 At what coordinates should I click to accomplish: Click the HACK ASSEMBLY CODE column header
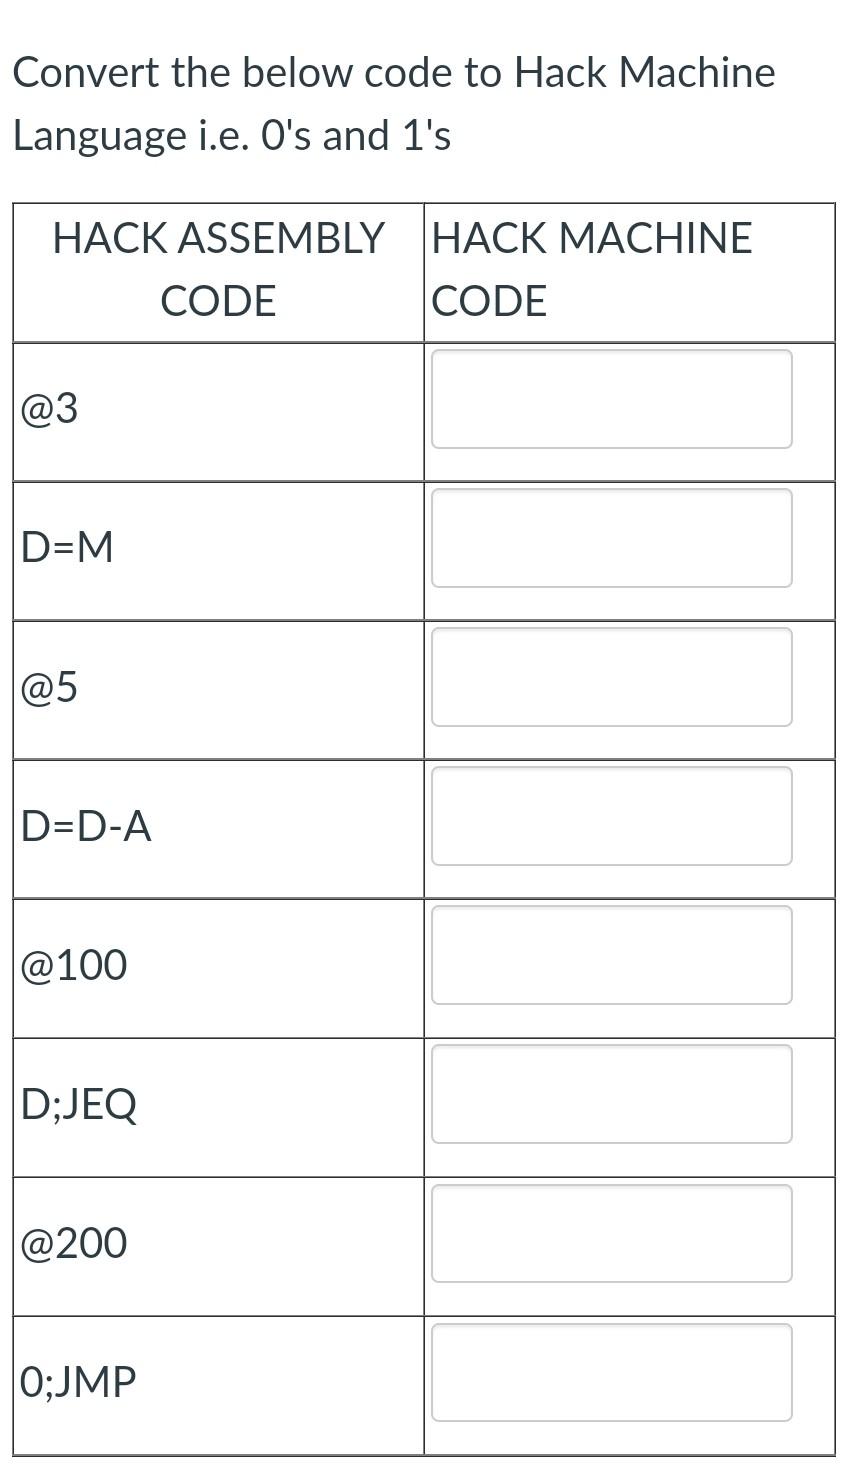217,268
